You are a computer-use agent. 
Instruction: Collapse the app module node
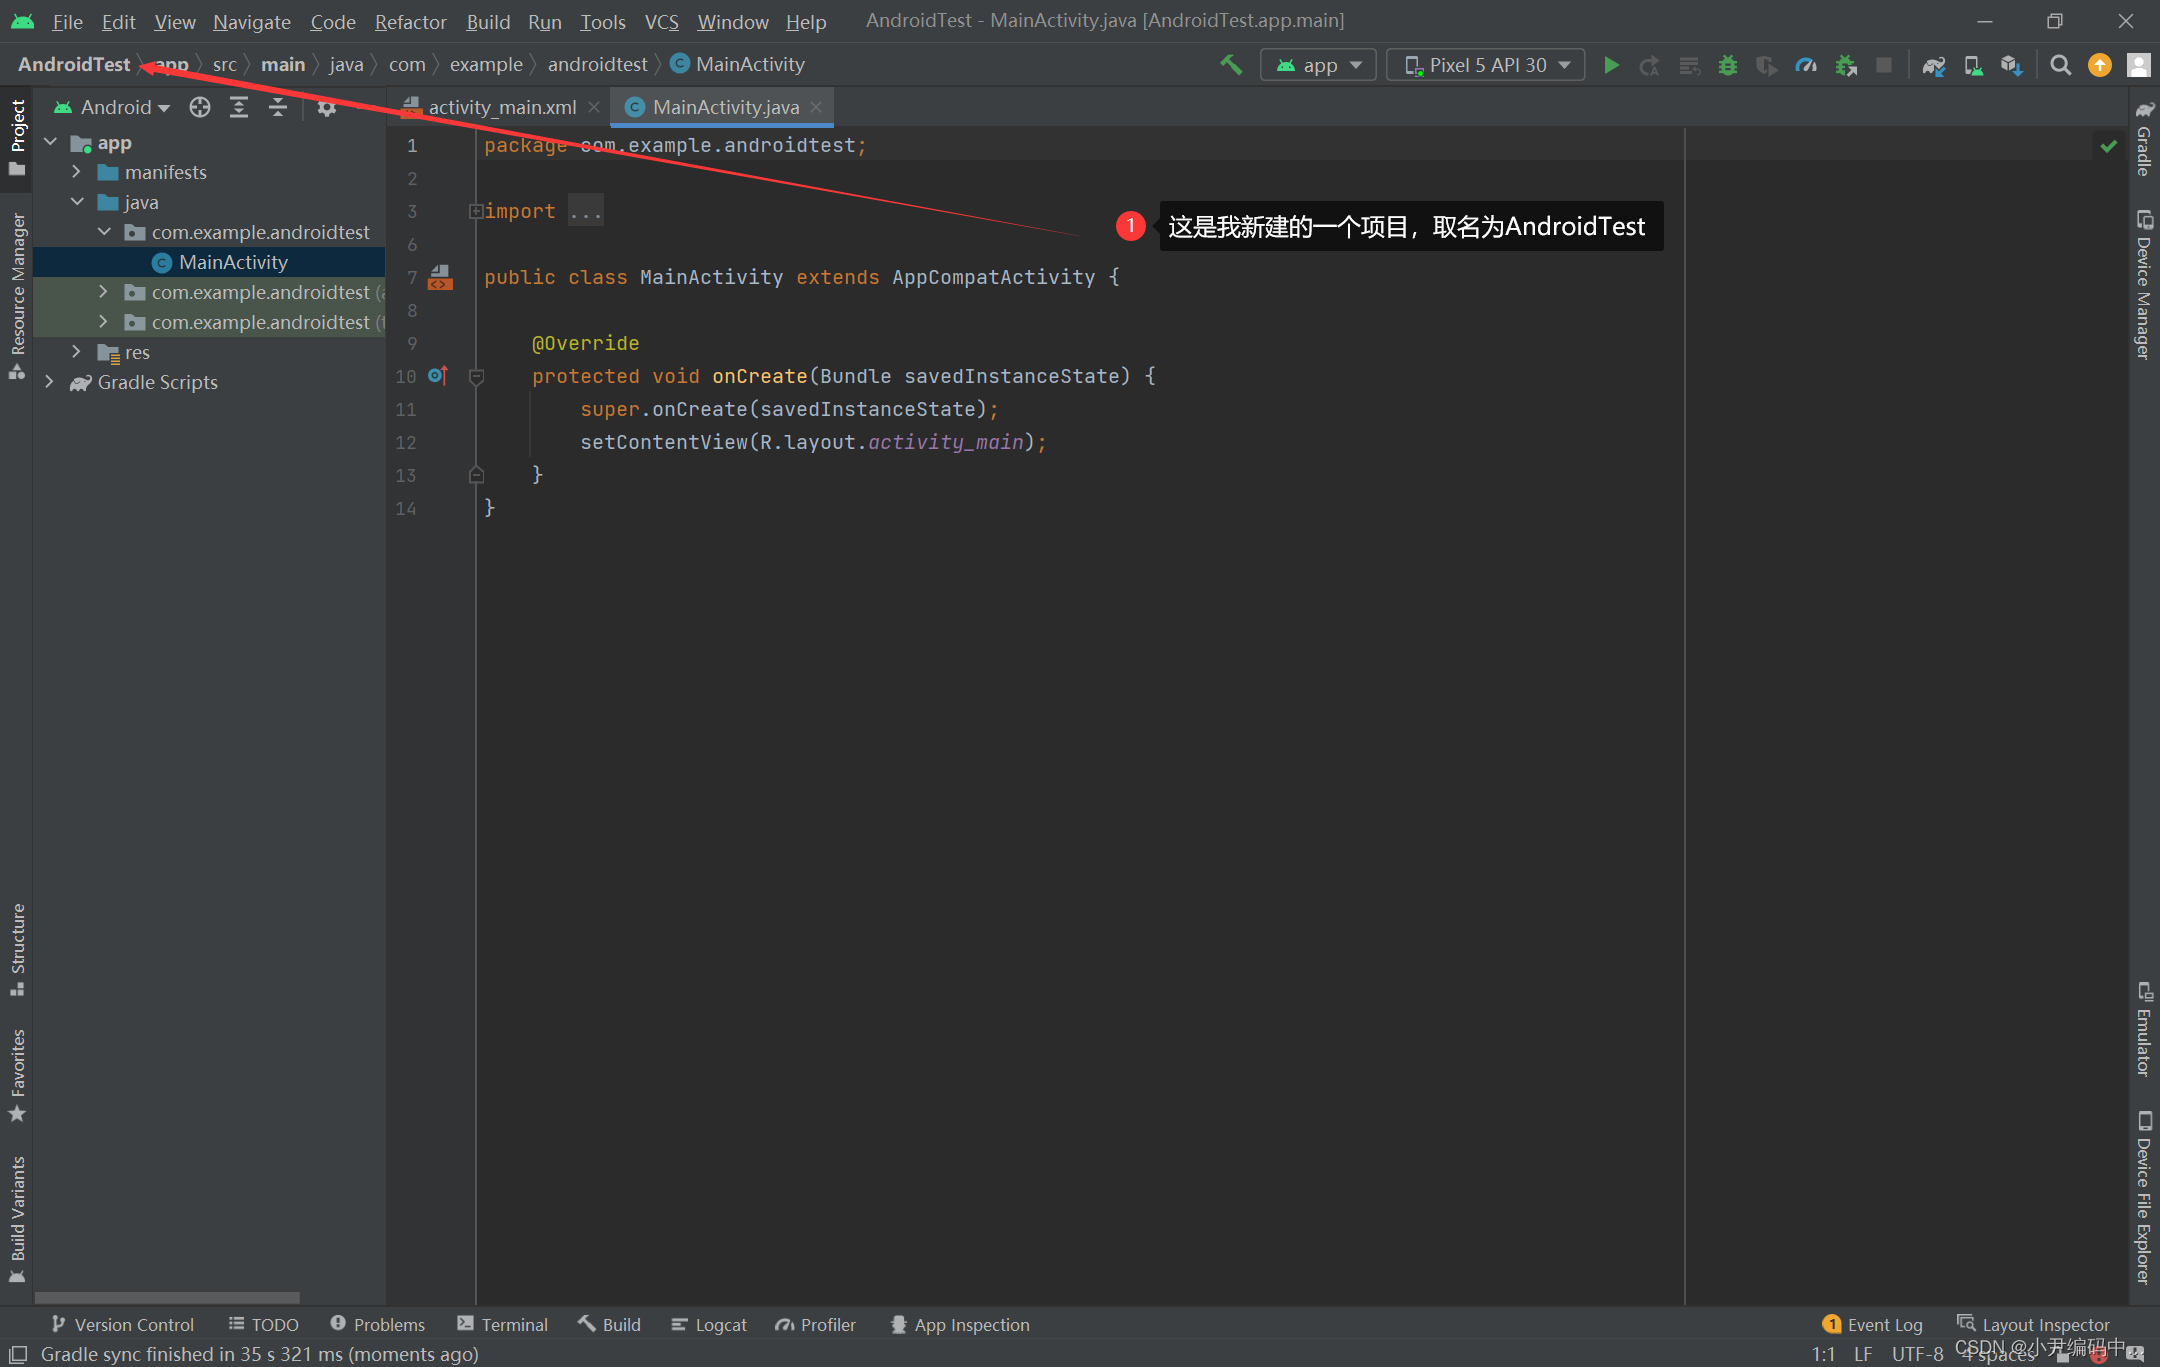coord(50,142)
